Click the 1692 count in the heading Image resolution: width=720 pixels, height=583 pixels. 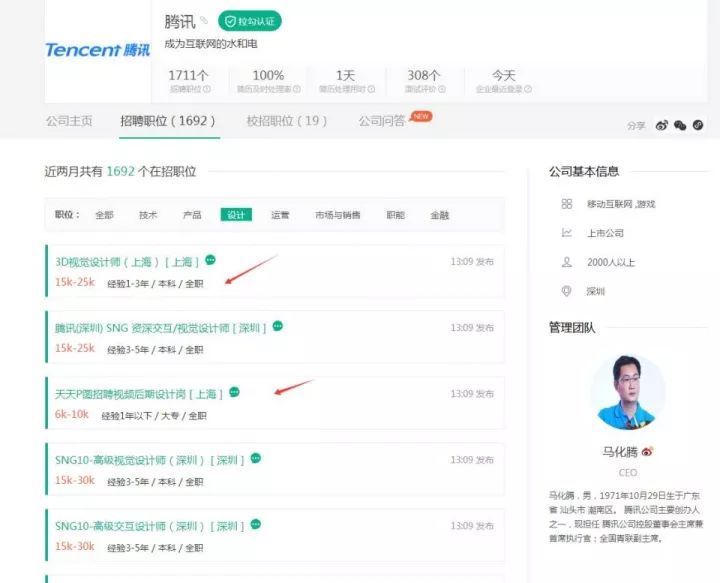[x=120, y=172]
